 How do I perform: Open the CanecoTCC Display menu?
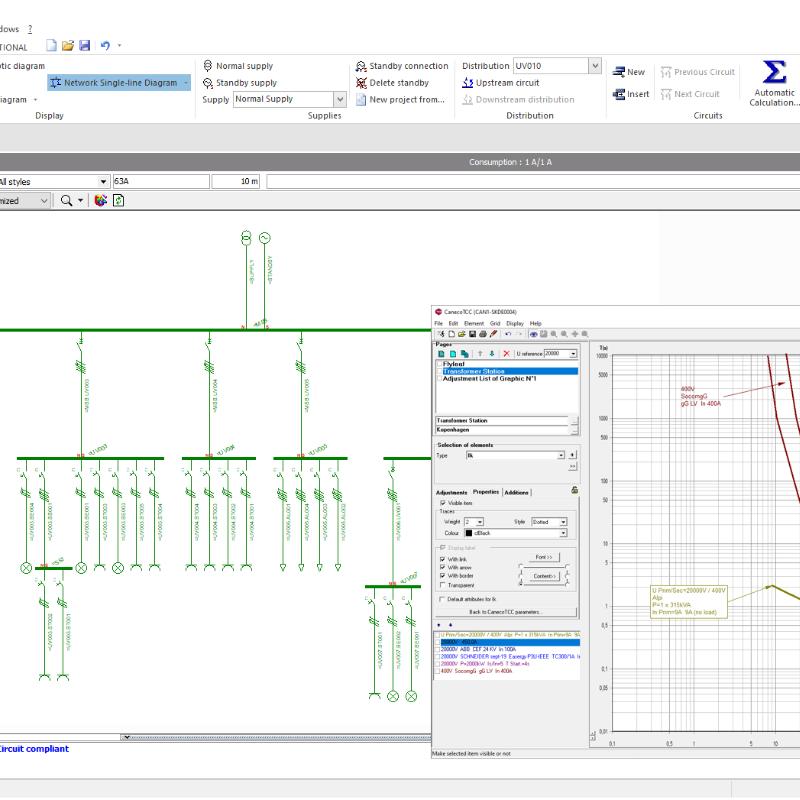point(515,323)
